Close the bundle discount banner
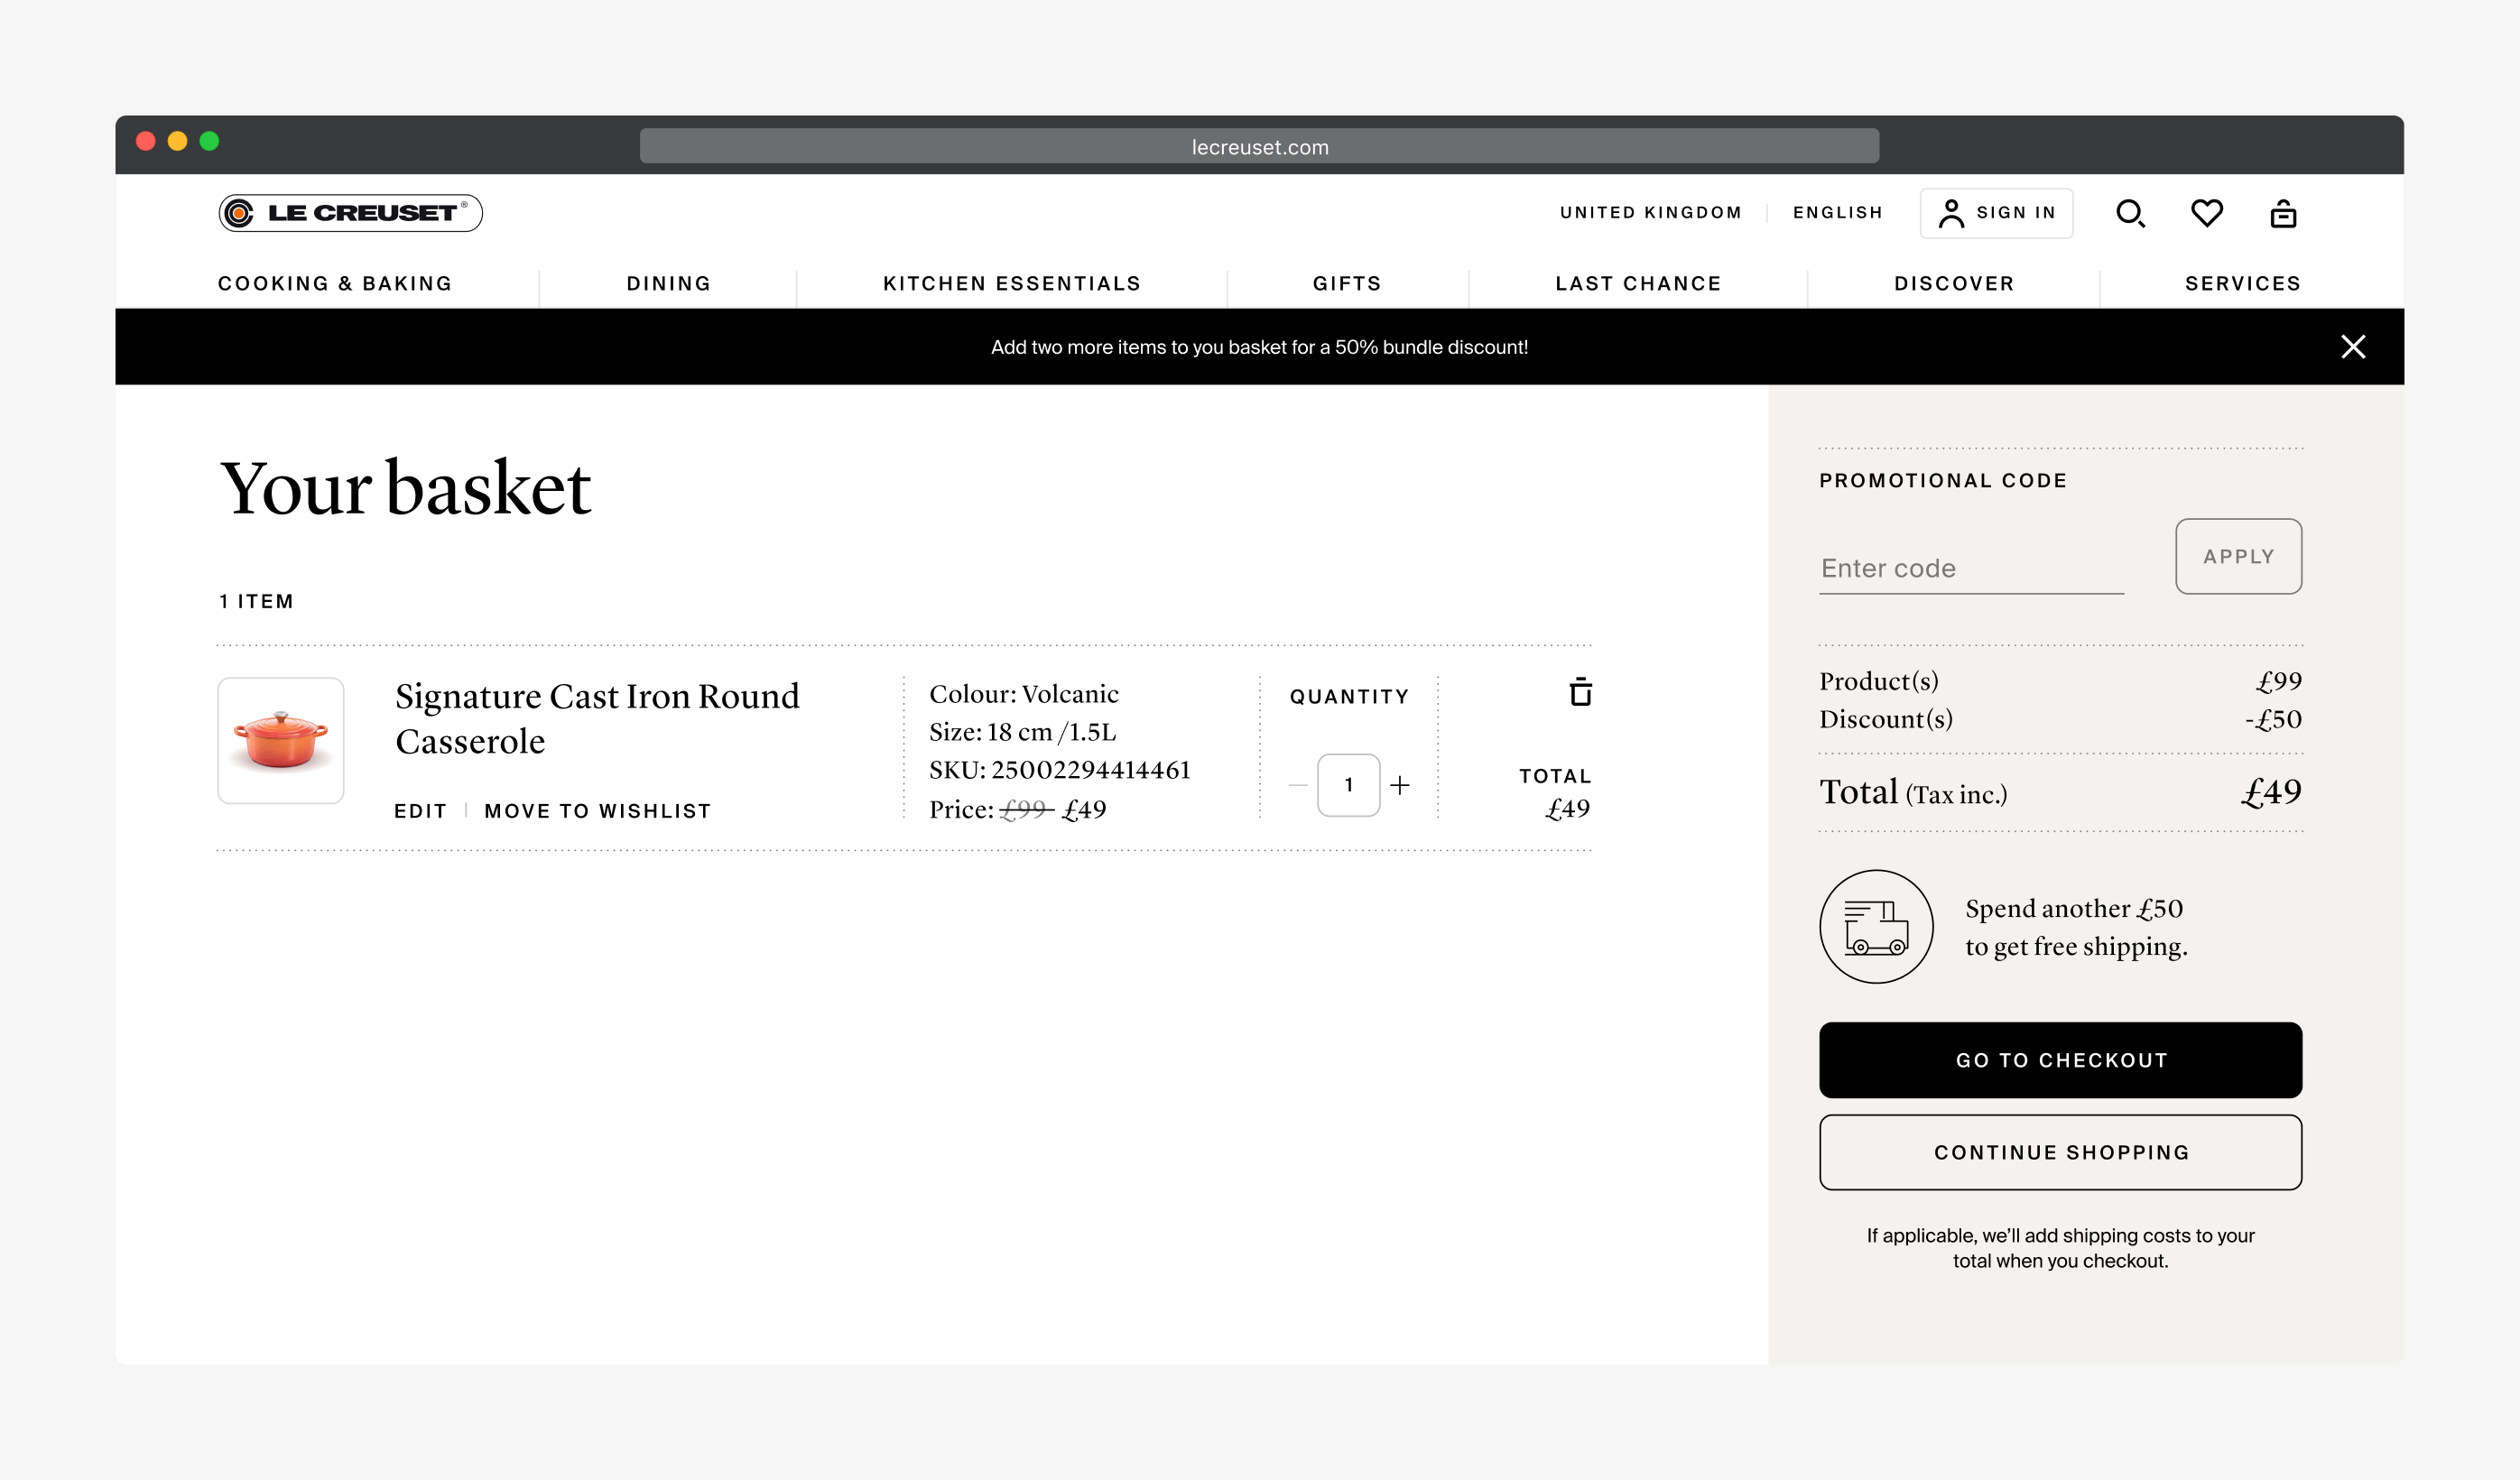Image resolution: width=2520 pixels, height=1480 pixels. point(2353,347)
